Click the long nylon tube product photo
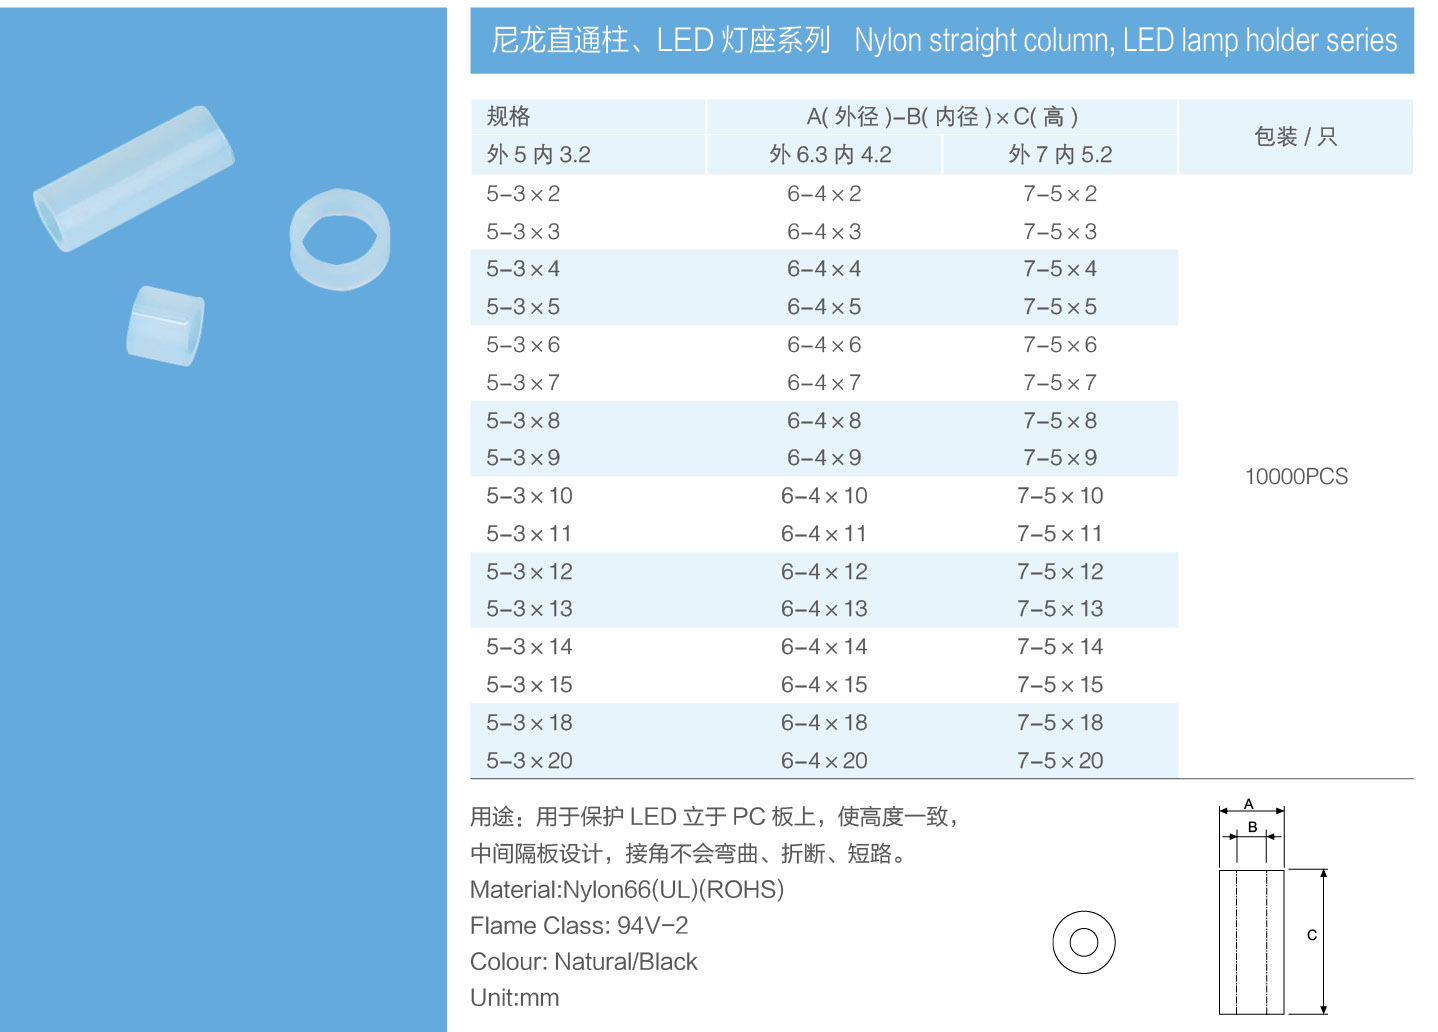Viewport: 1438px width, 1032px height. (x=134, y=178)
